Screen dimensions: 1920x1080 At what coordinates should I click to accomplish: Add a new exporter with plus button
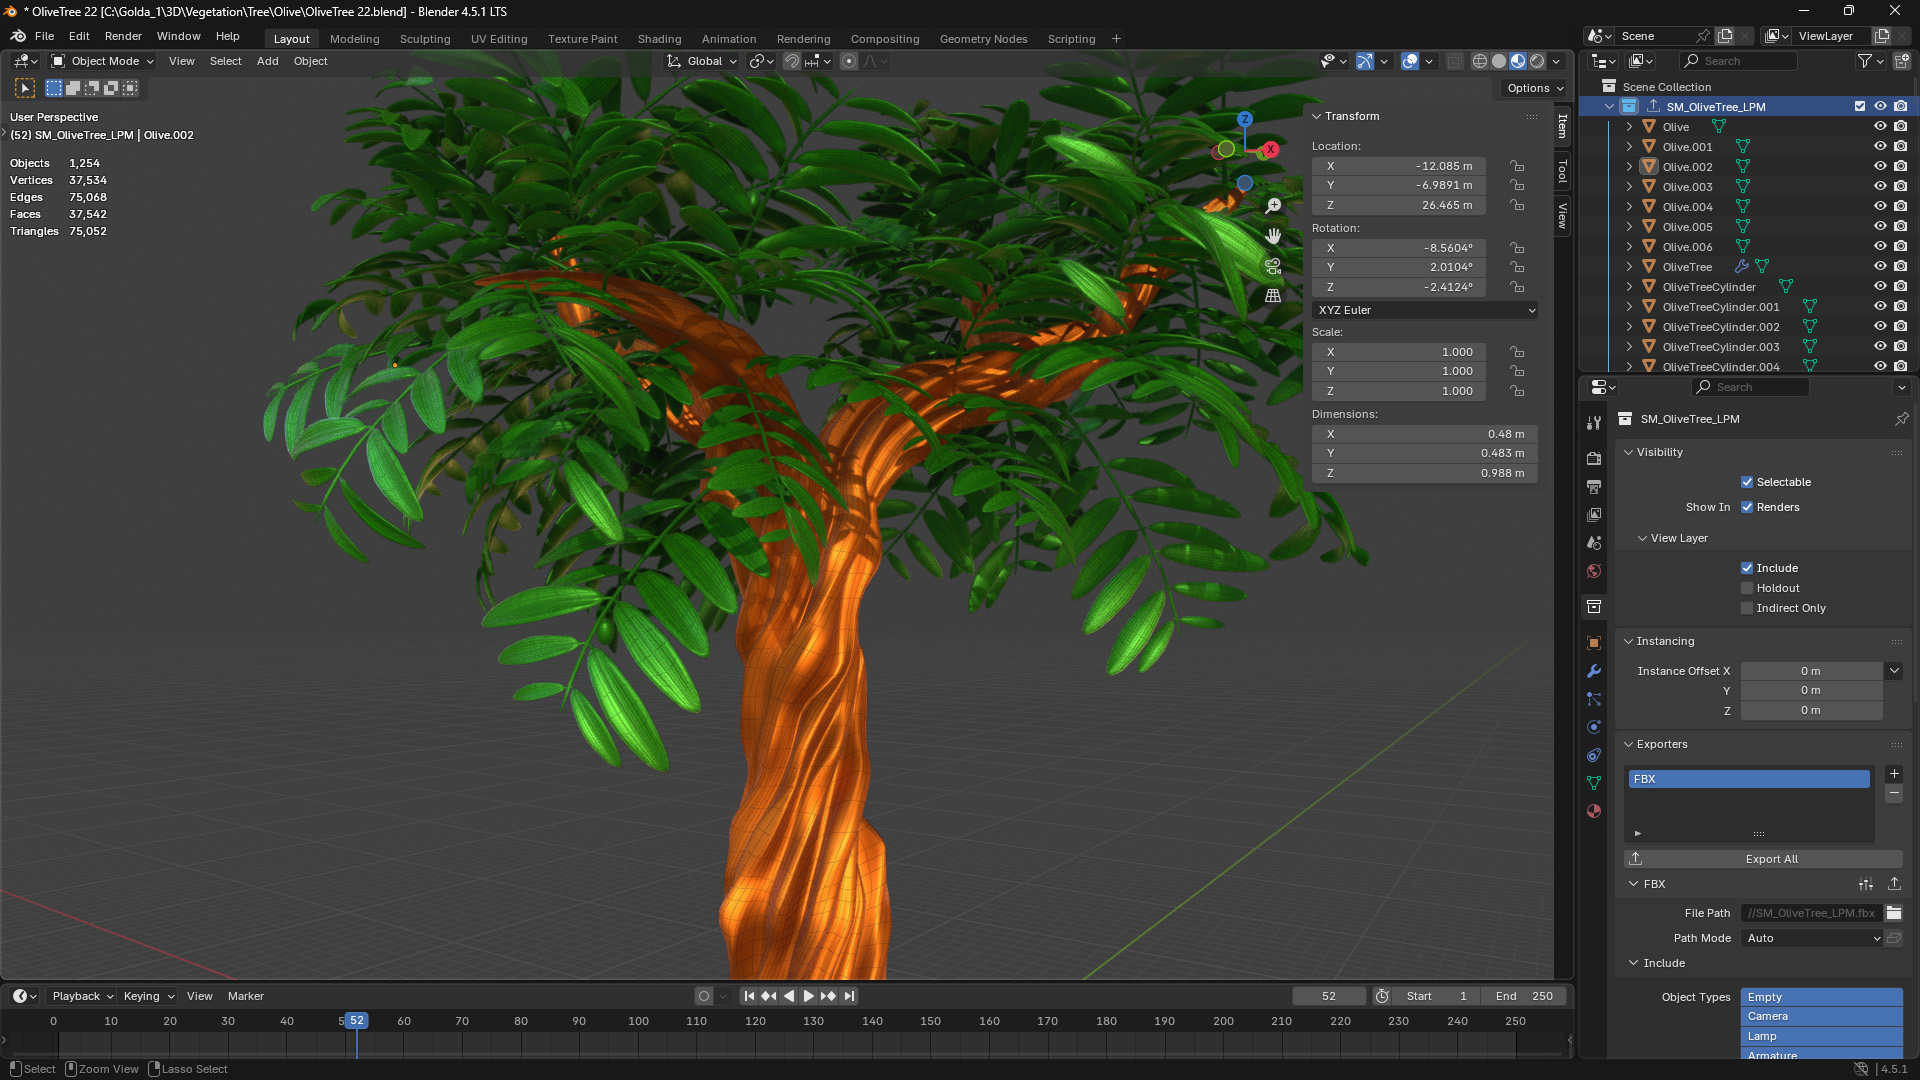click(1894, 773)
